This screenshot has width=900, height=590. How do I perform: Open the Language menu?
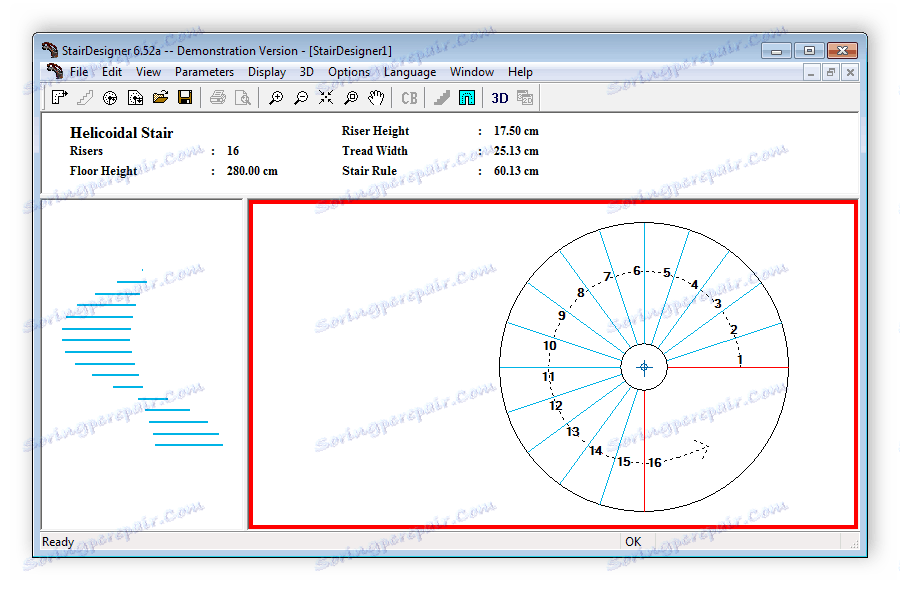410,72
